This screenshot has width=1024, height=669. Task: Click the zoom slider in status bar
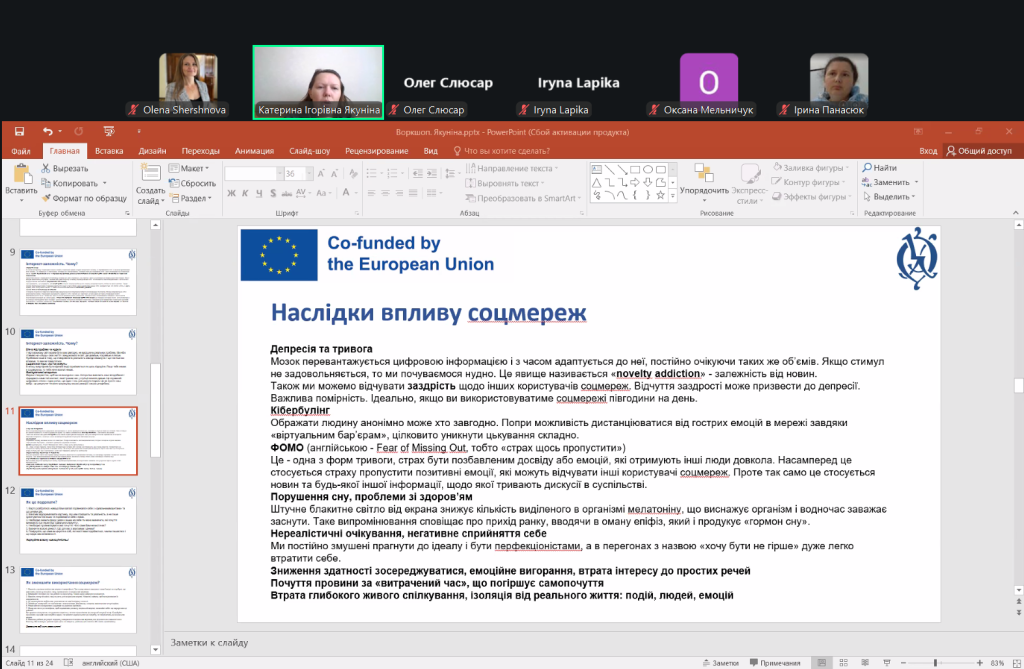point(936,662)
